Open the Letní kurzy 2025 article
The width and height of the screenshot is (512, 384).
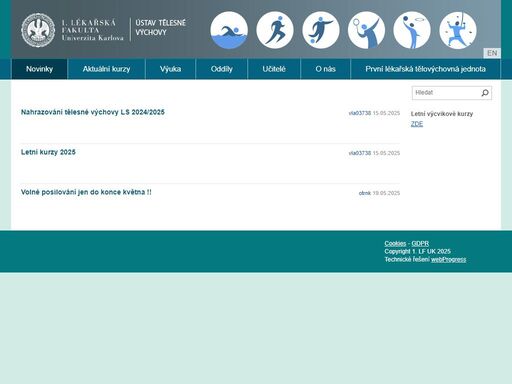click(48, 152)
